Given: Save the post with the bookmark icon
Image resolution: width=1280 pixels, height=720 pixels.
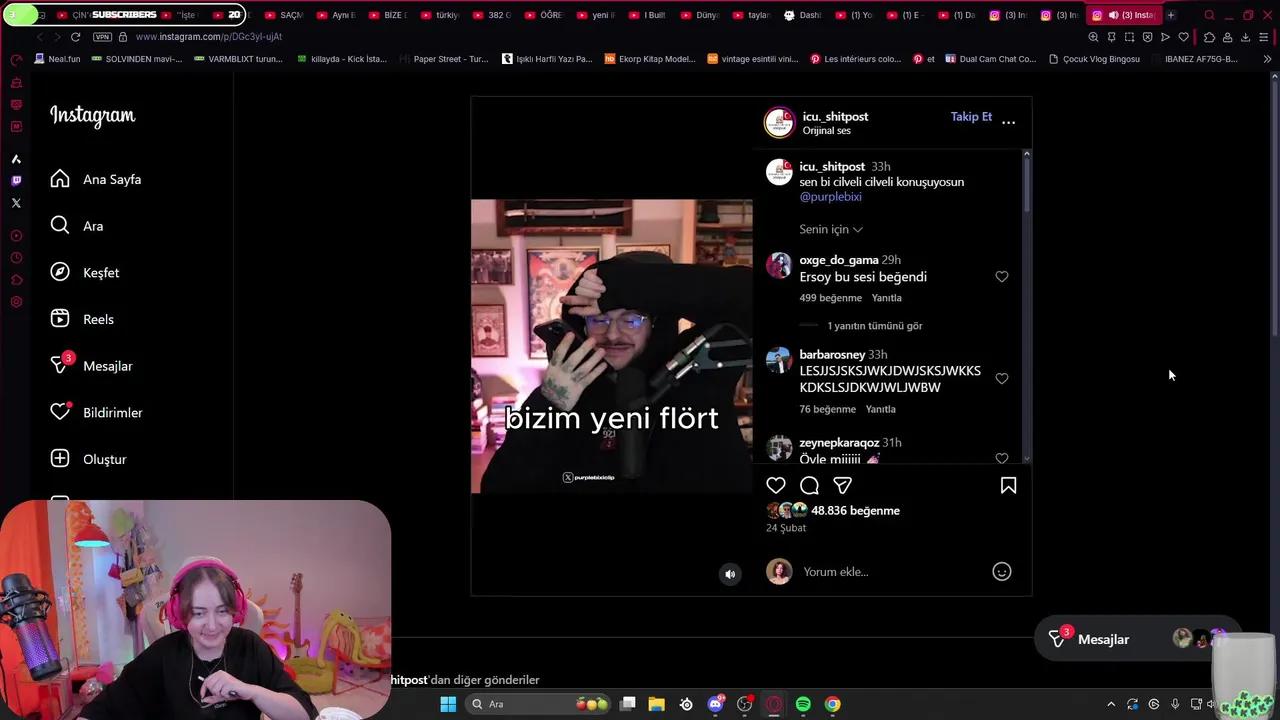Looking at the screenshot, I should 1008,485.
